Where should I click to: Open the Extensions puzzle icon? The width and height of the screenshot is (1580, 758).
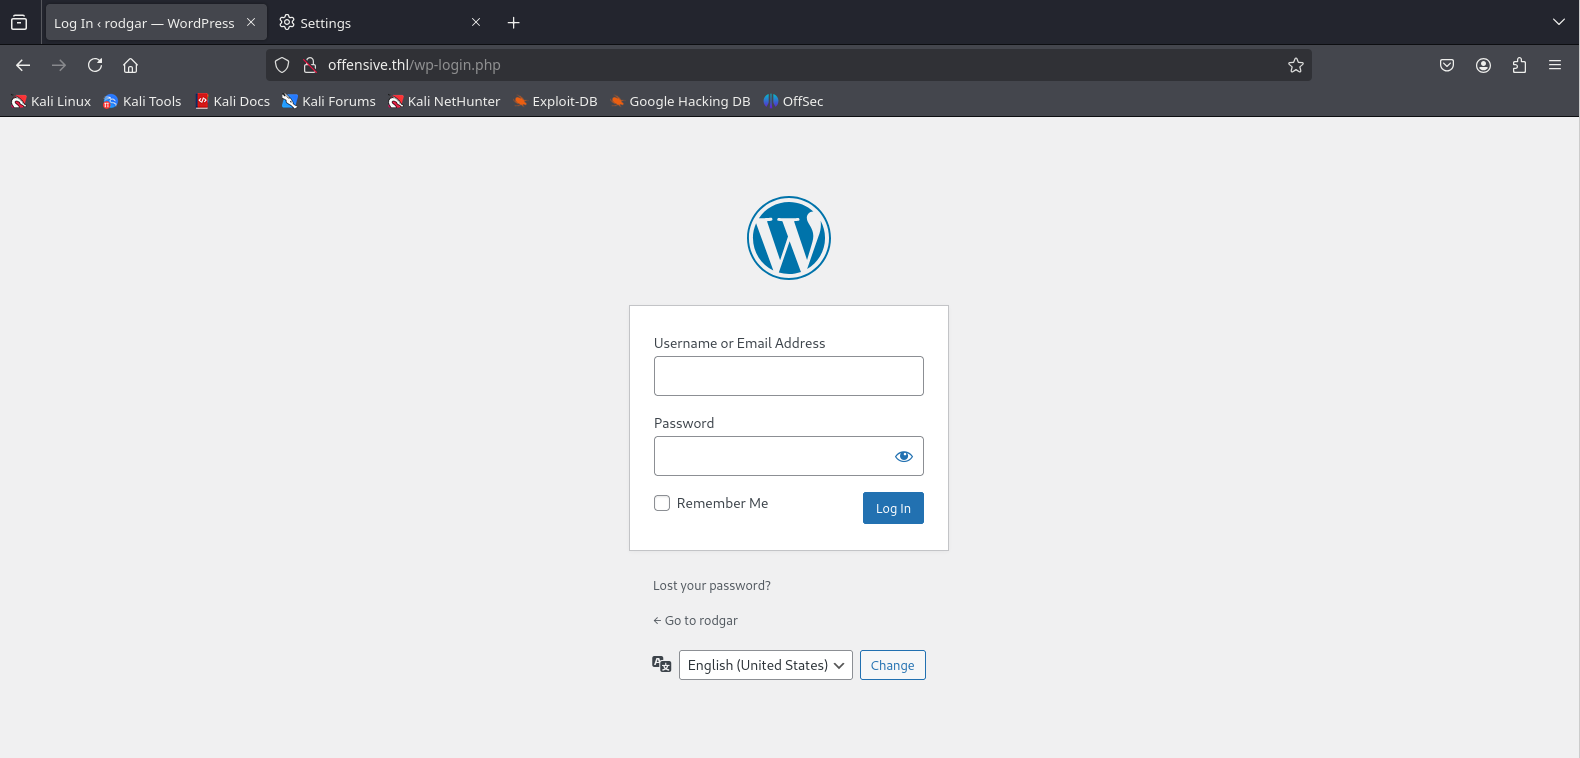1519,65
